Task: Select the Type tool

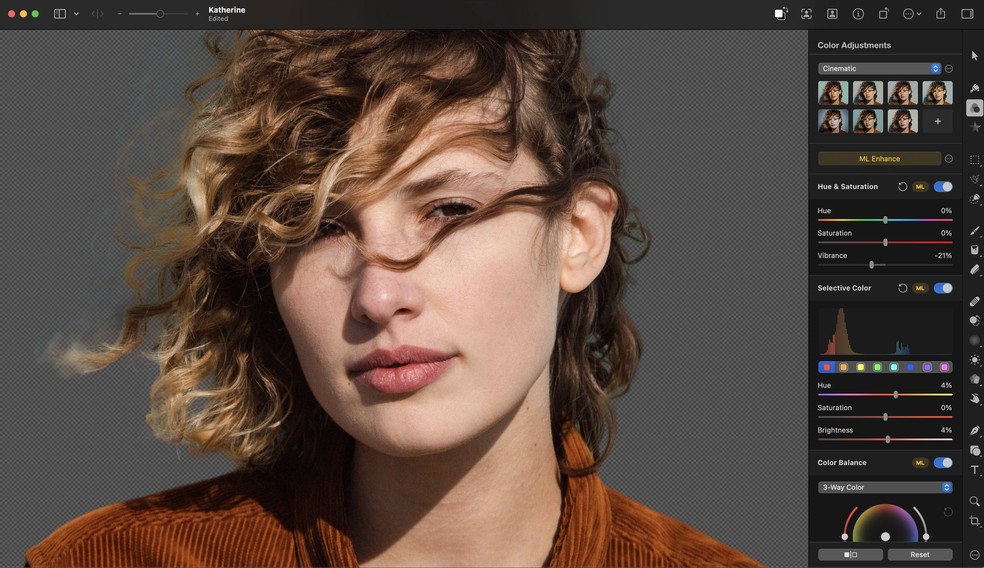Action: (x=975, y=470)
